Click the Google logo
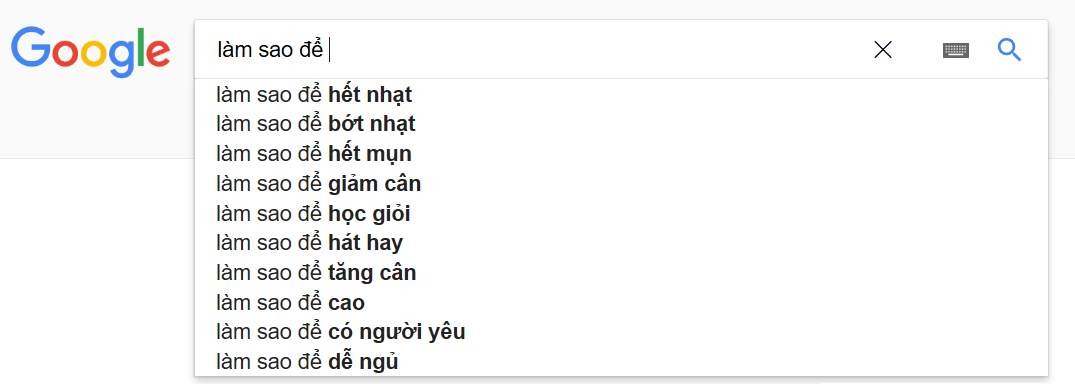1075x384 pixels. point(90,51)
